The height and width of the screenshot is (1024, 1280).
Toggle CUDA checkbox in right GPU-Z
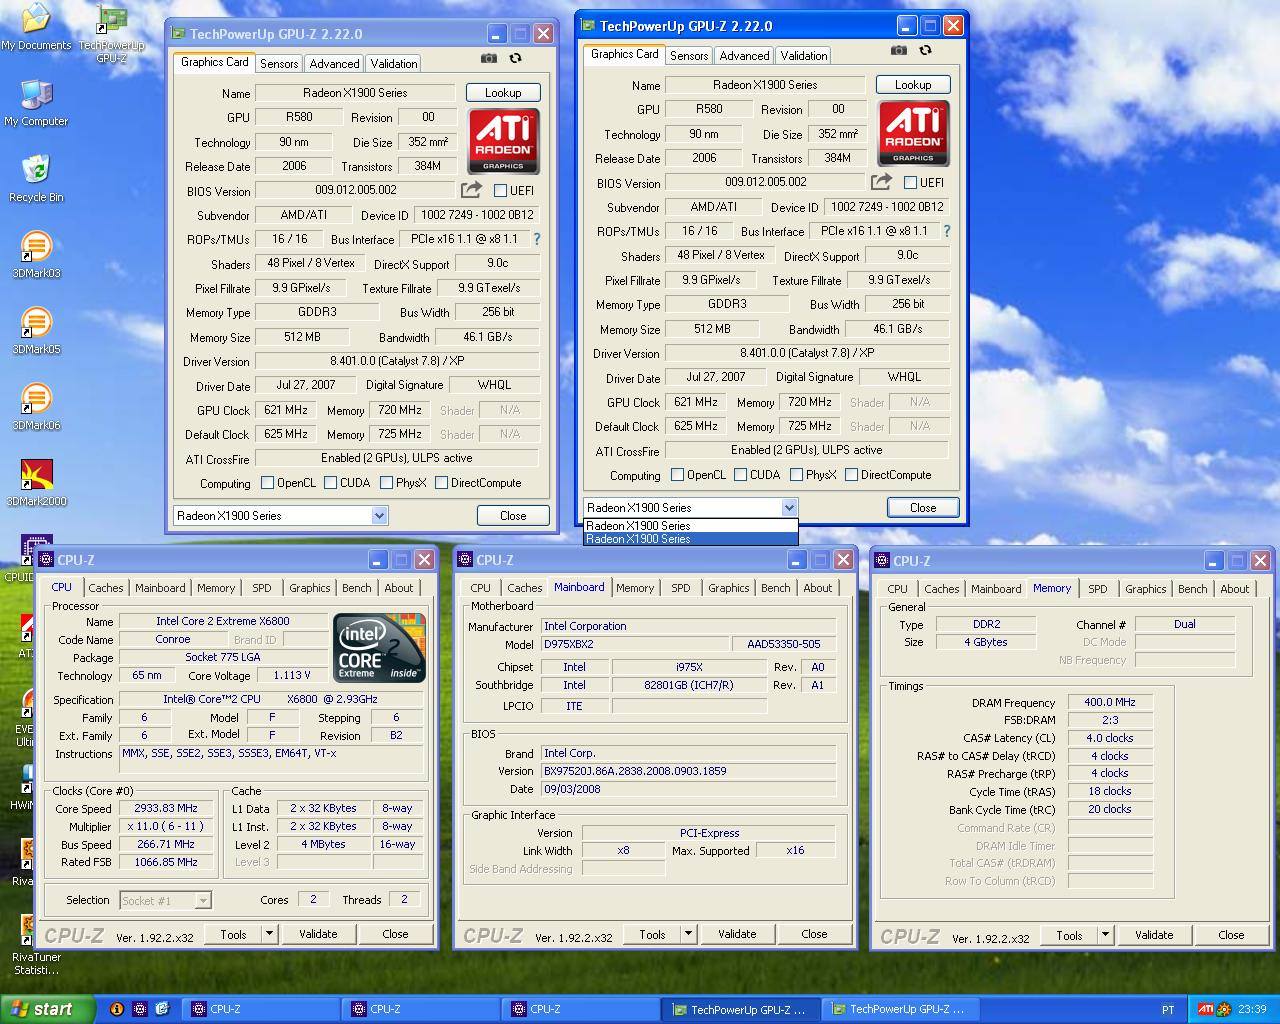(740, 475)
